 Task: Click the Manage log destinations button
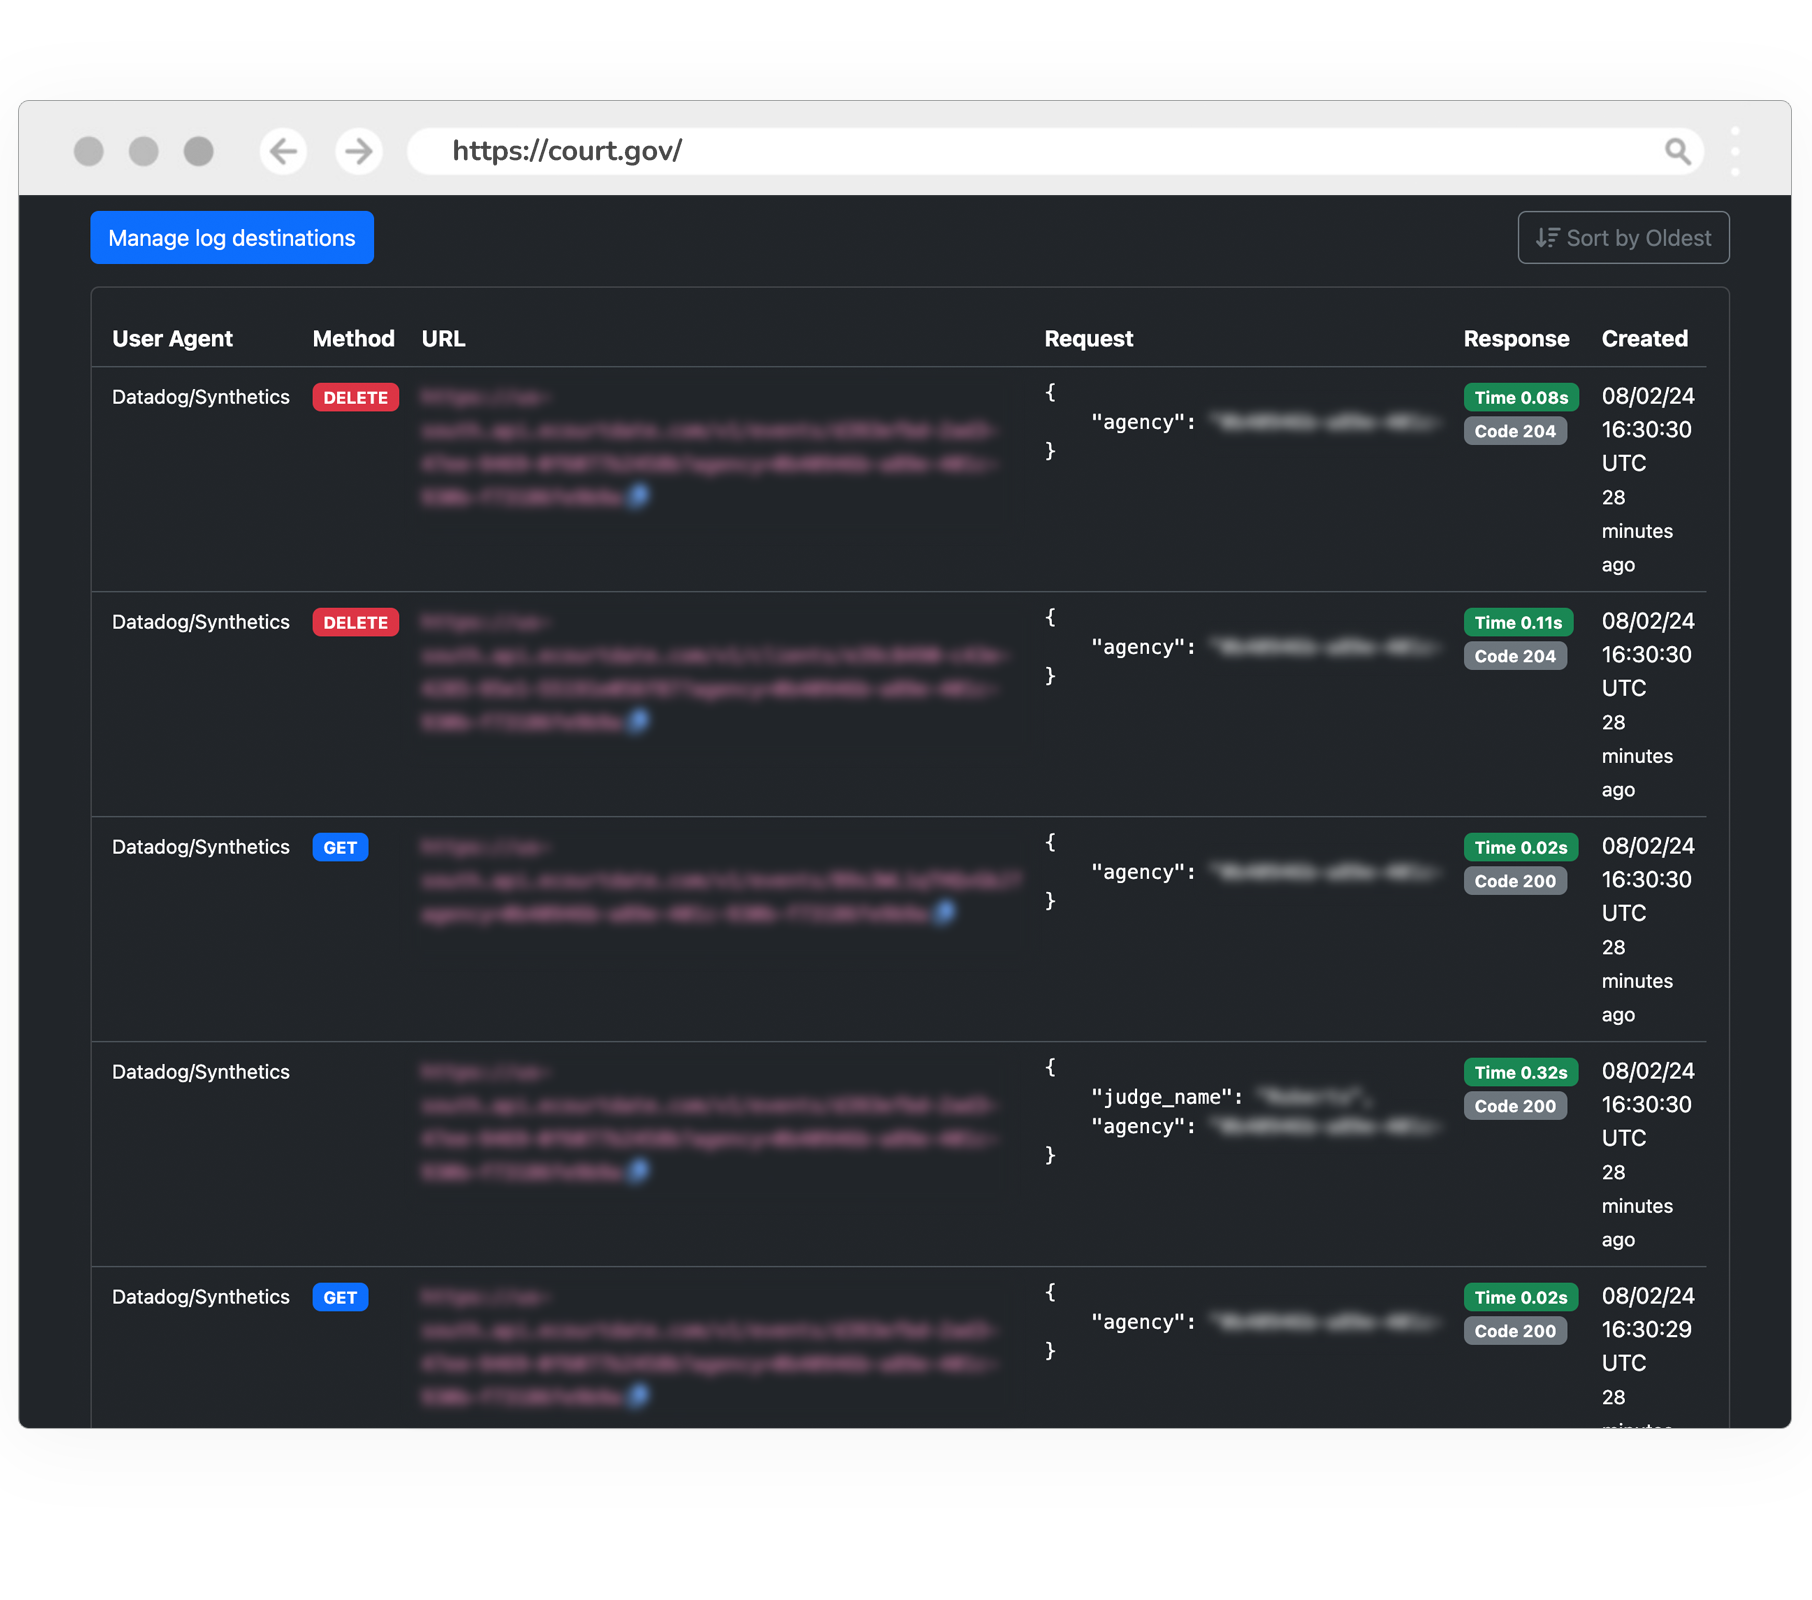click(231, 237)
